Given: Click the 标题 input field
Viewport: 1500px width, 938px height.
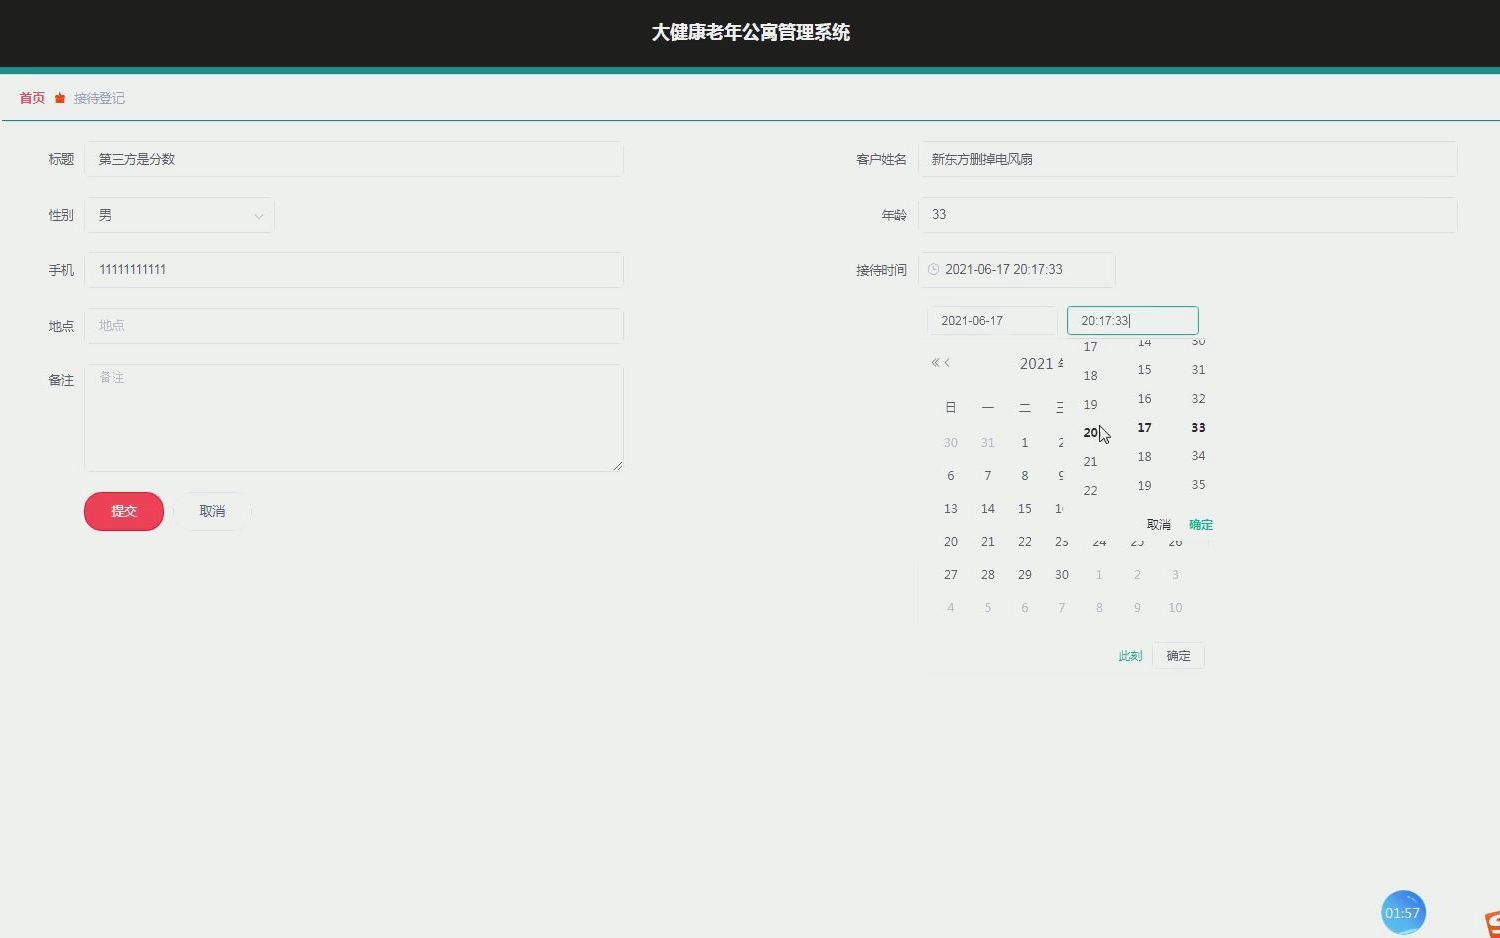Looking at the screenshot, I should coord(354,159).
